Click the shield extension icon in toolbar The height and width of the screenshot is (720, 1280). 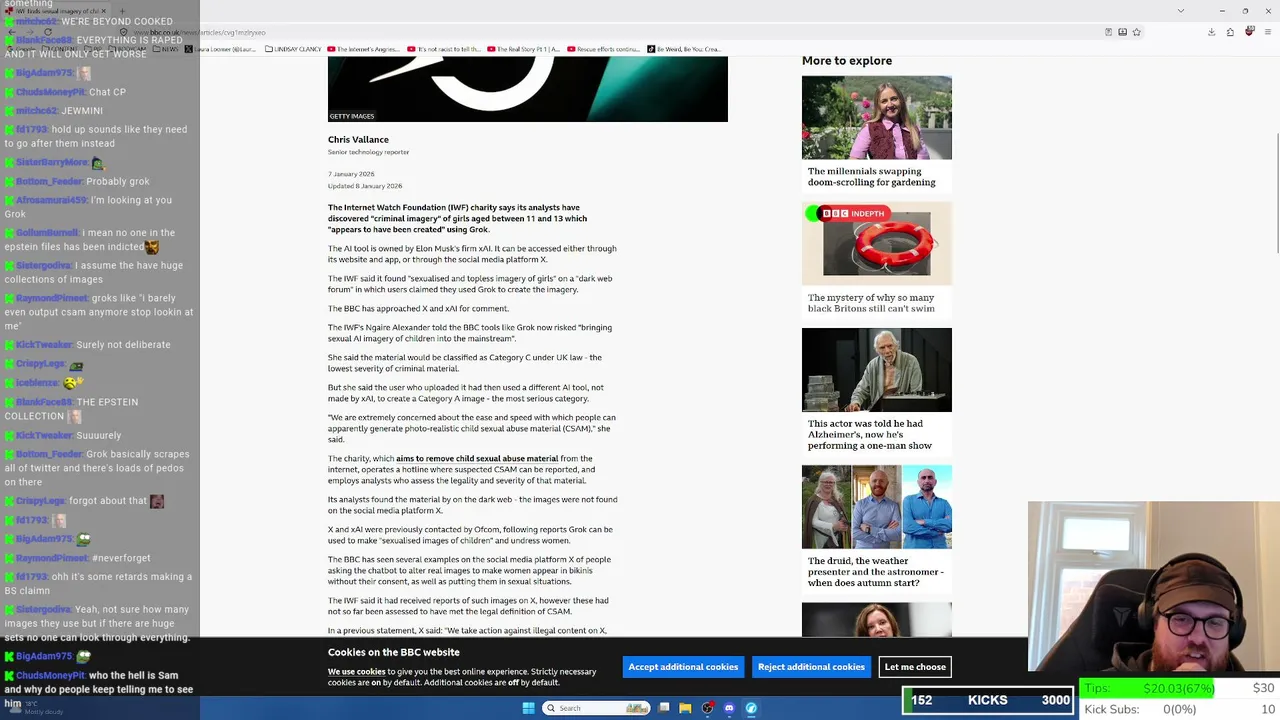pyautogui.click(x=1249, y=32)
